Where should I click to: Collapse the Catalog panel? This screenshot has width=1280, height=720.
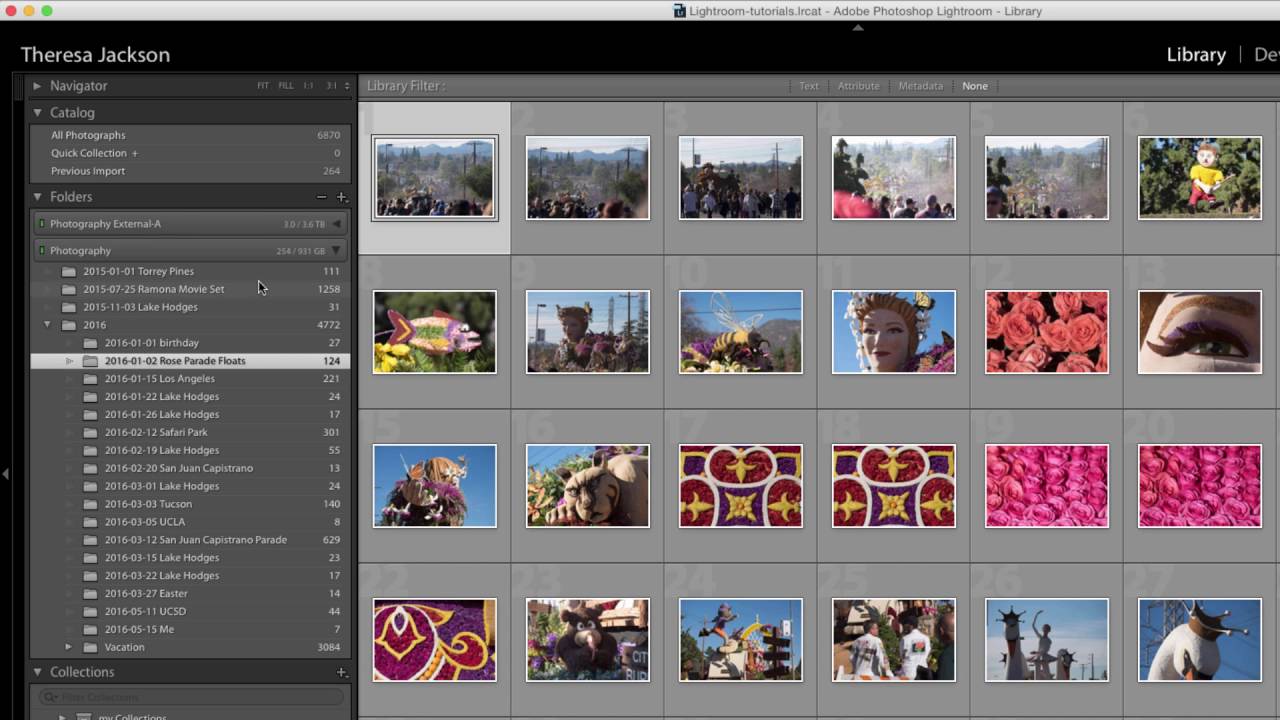coord(37,113)
